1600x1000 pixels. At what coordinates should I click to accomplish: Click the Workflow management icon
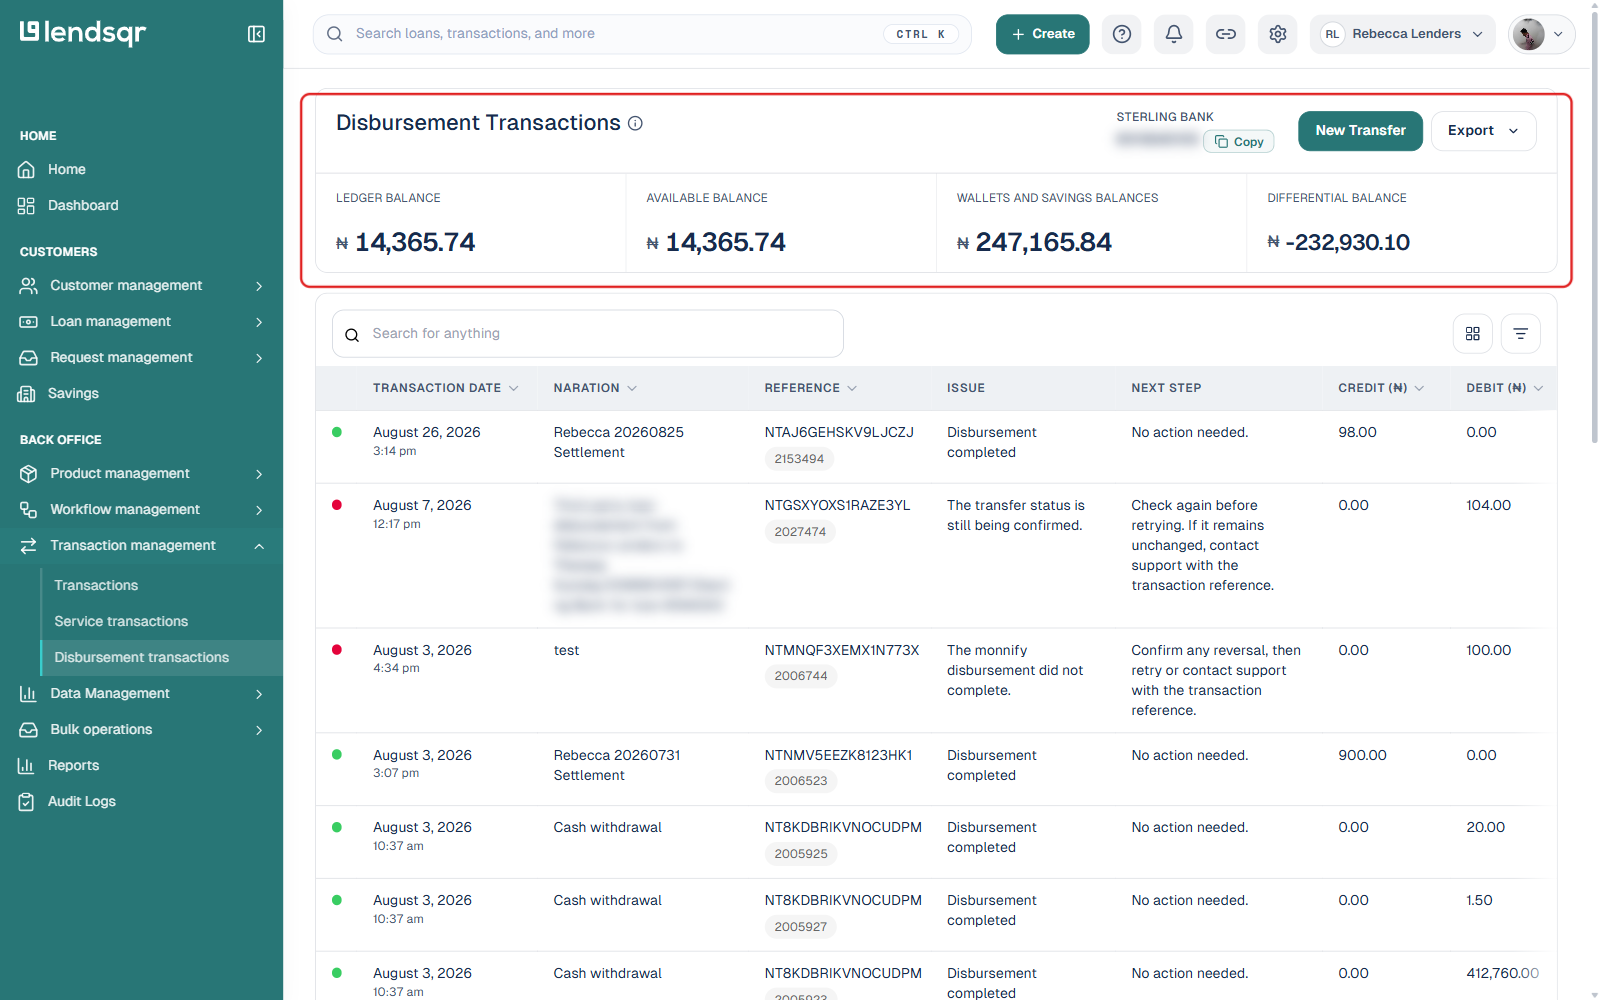[x=28, y=510]
